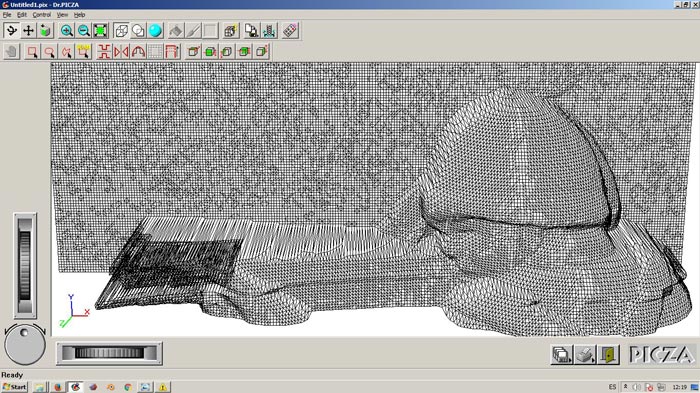Click the 12:19 system clock
700x393 pixels.
pyautogui.click(x=679, y=387)
